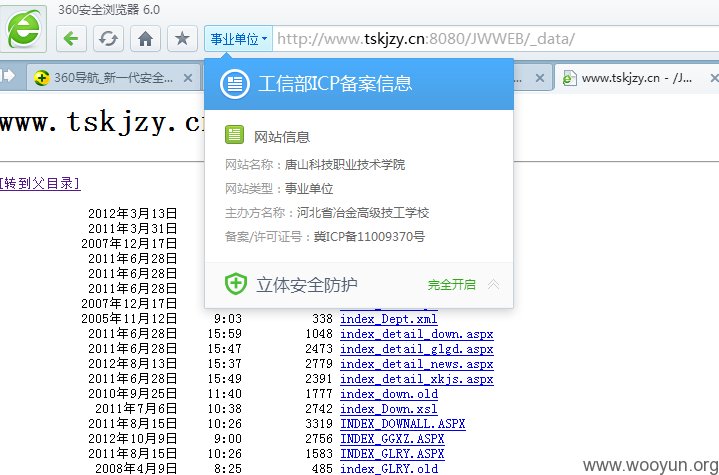Open index_down.old link
Viewport: 719px width, 475px height.
pos(388,394)
